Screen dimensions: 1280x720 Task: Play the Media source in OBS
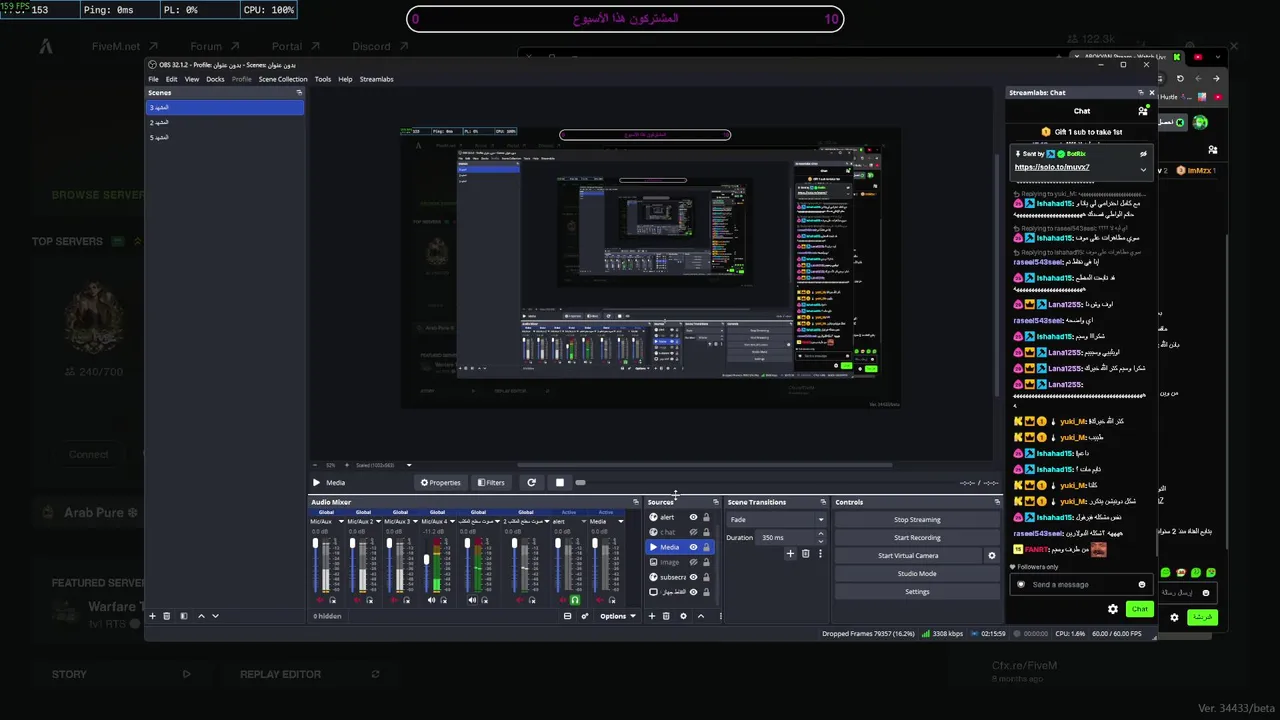[317, 483]
